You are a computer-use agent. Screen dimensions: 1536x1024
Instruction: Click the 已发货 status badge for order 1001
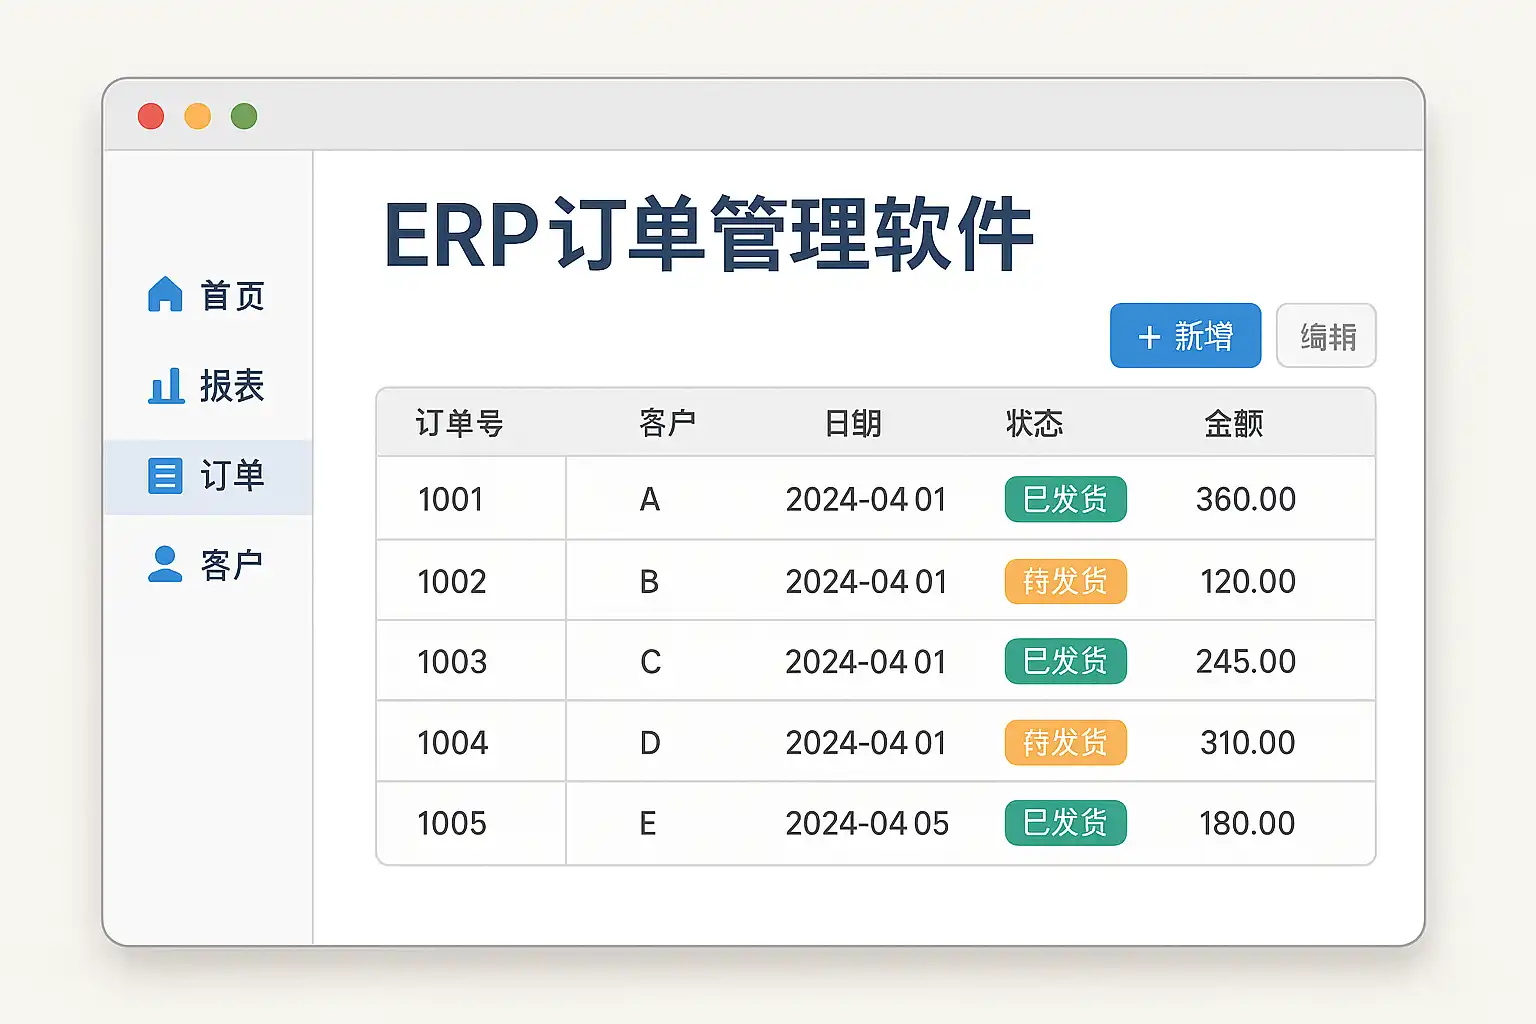(x=1066, y=499)
